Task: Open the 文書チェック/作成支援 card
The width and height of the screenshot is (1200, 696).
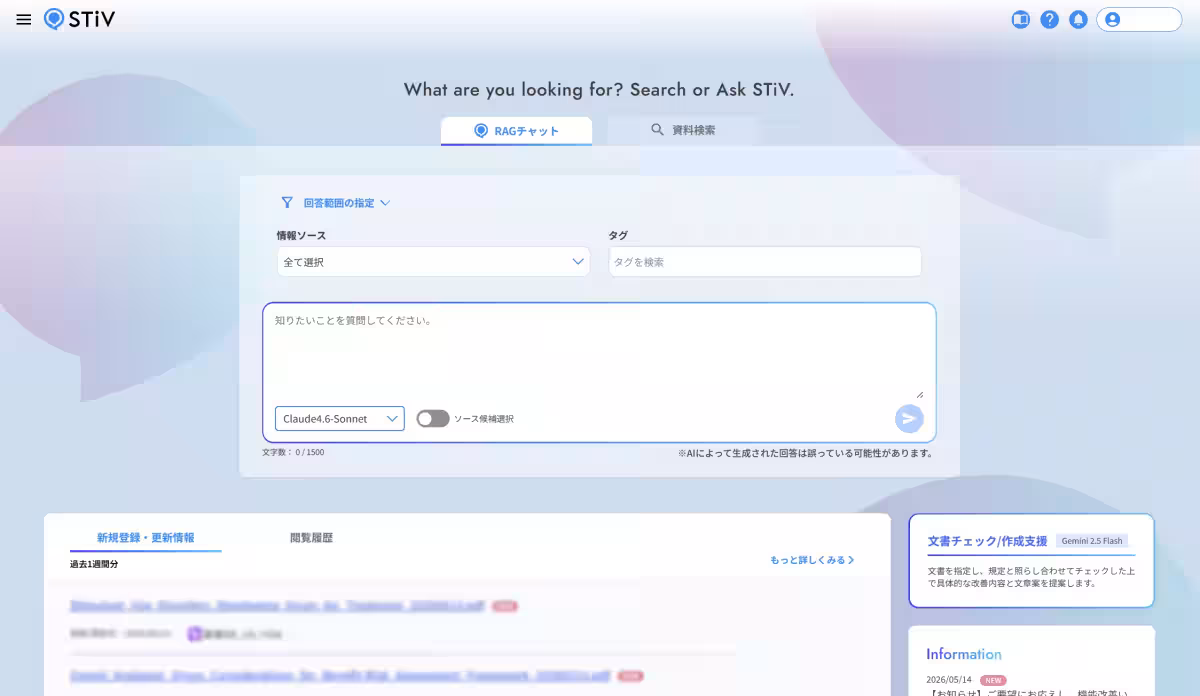Action: coord(1031,561)
